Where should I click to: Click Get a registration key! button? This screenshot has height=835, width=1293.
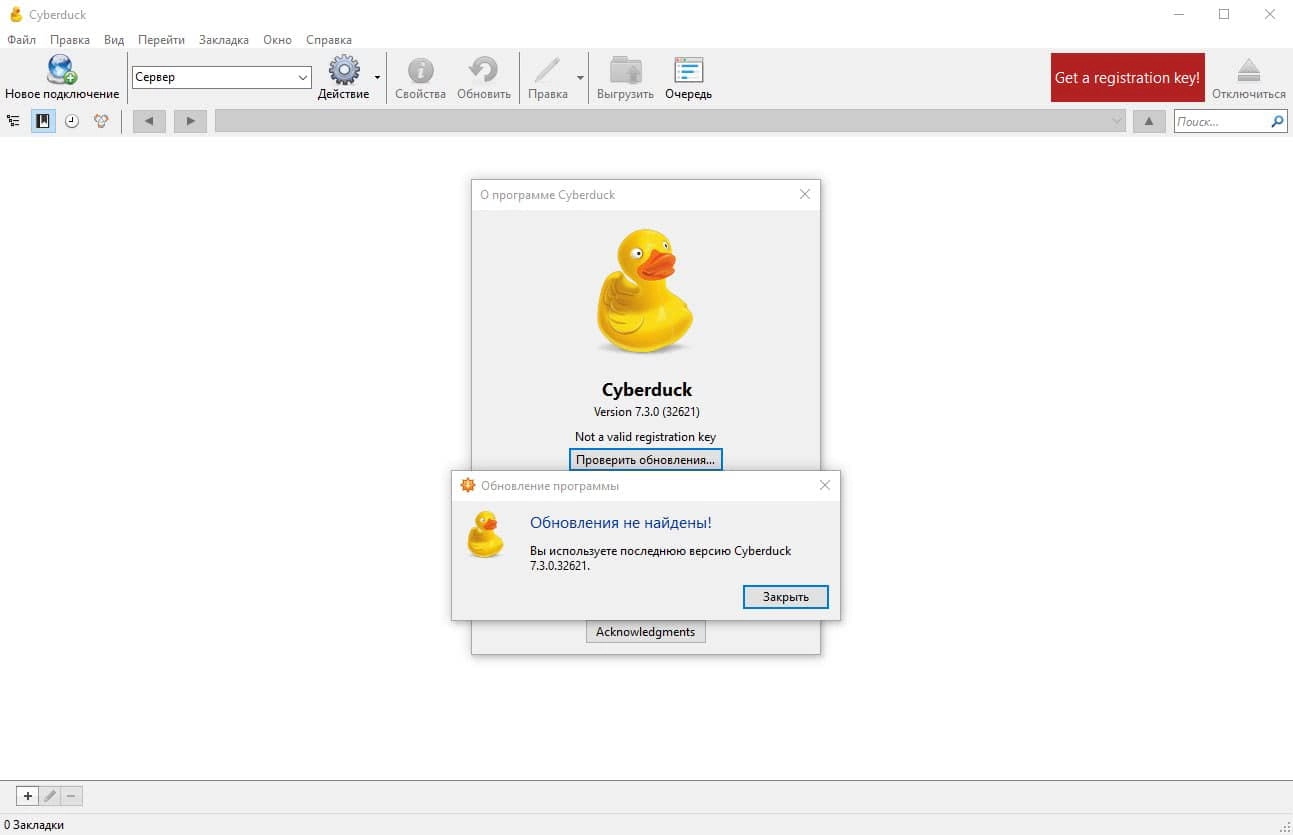pos(1127,78)
